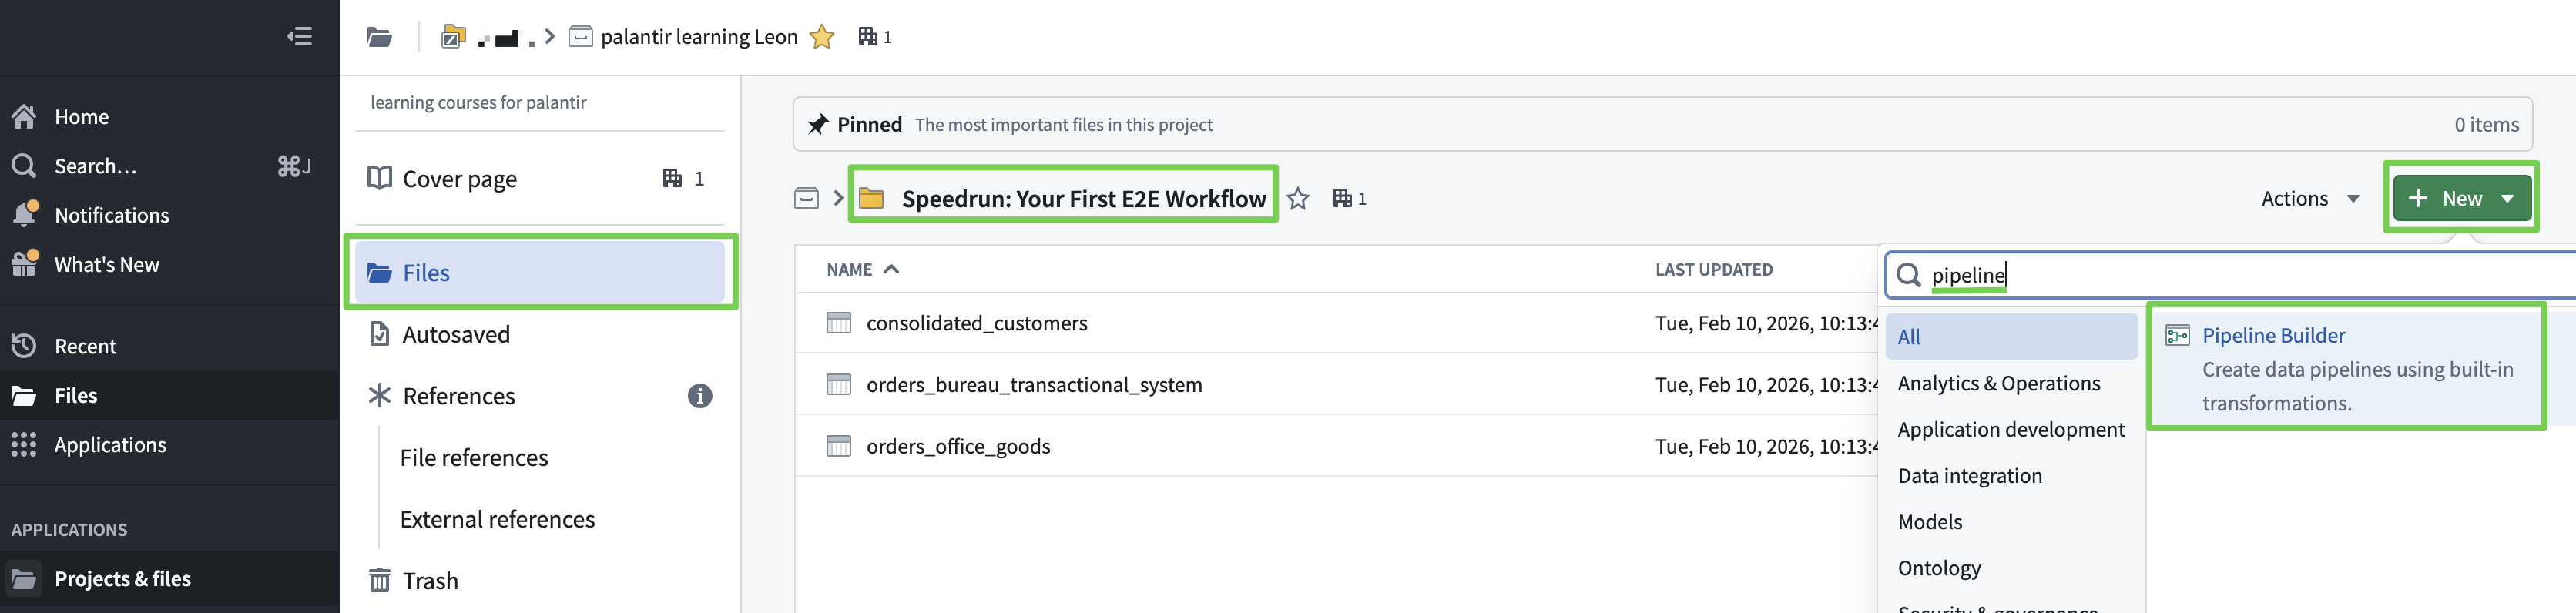Screen dimensions: 2576x613
Task: Open the orders_office_goods dataset
Action: [x=957, y=446]
